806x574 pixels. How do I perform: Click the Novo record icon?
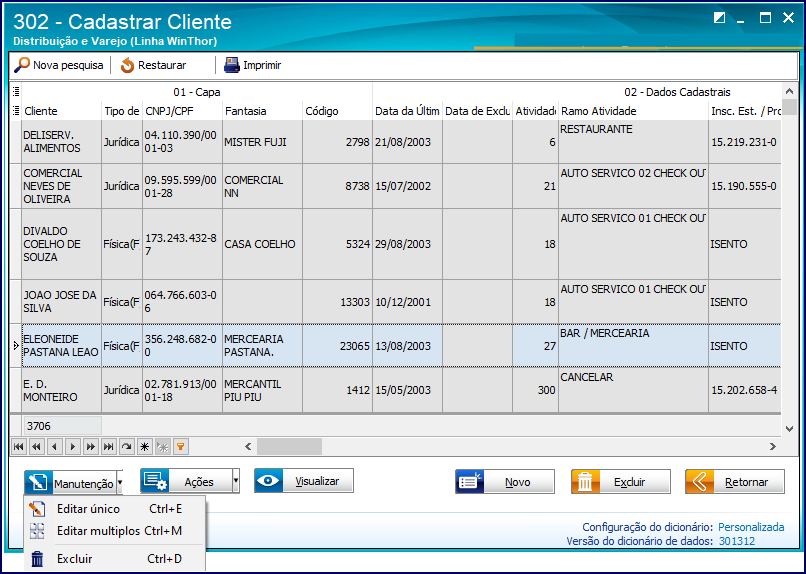click(469, 482)
